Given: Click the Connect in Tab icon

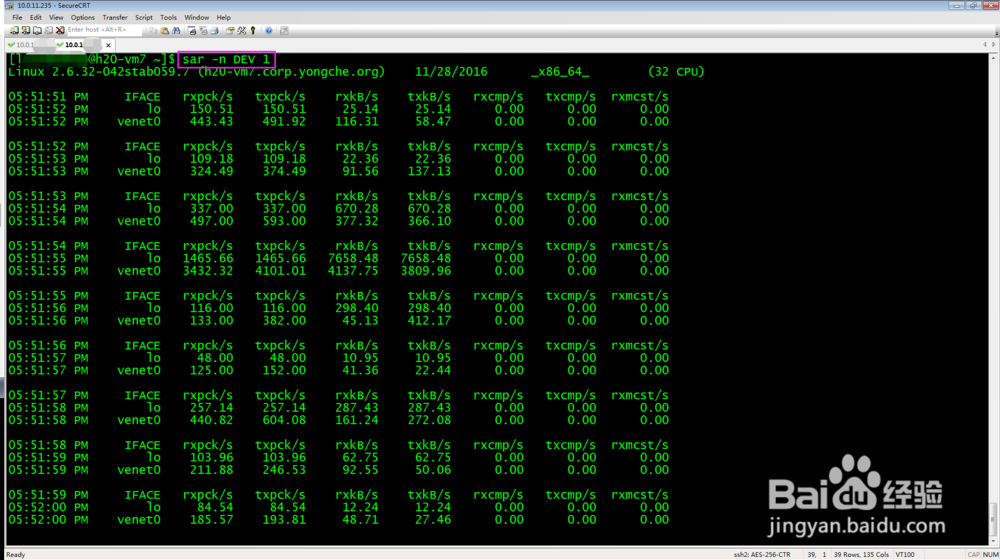Looking at the screenshot, I should click(x=37, y=31).
